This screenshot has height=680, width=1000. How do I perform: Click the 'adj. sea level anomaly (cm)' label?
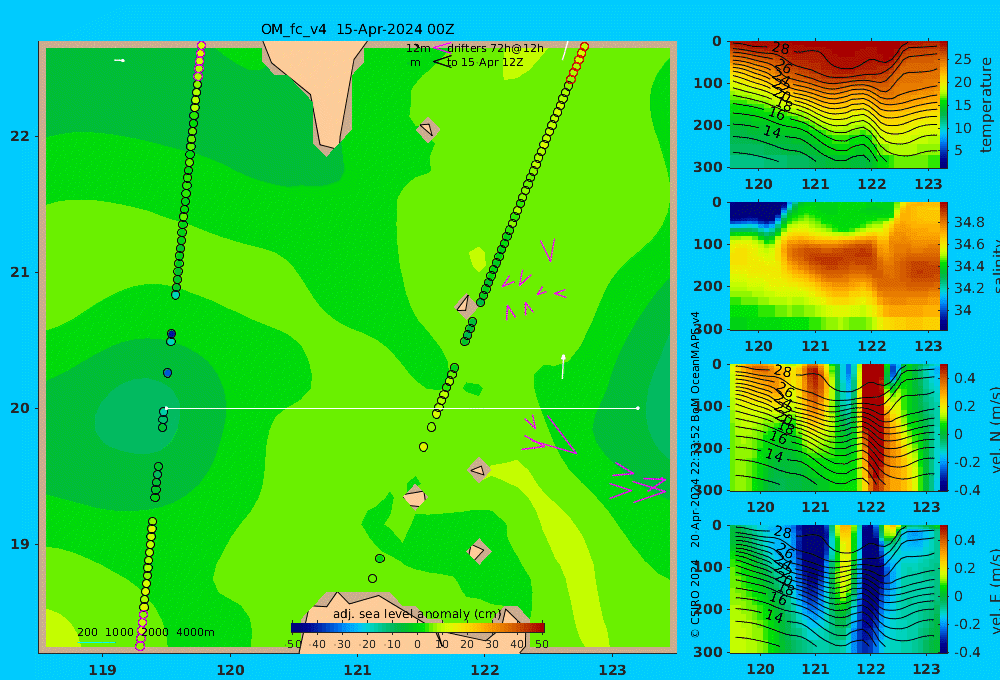pos(418,614)
